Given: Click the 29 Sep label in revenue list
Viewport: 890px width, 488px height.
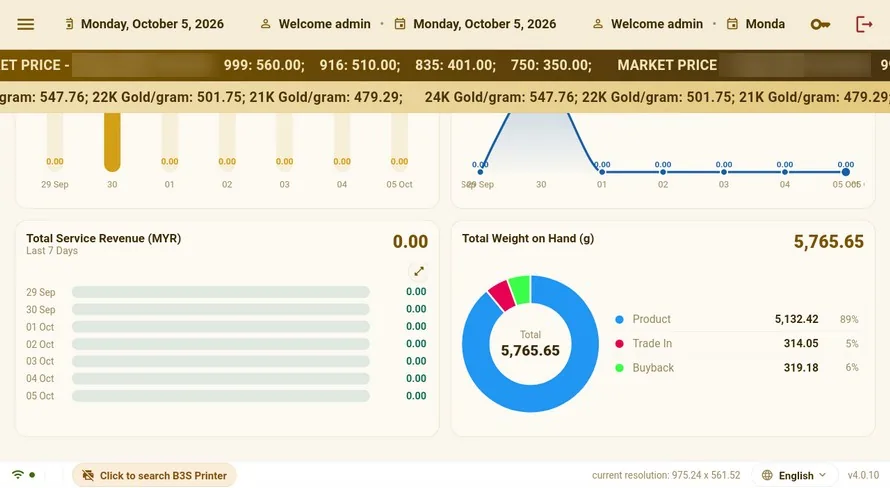Looking at the screenshot, I should coord(40,292).
